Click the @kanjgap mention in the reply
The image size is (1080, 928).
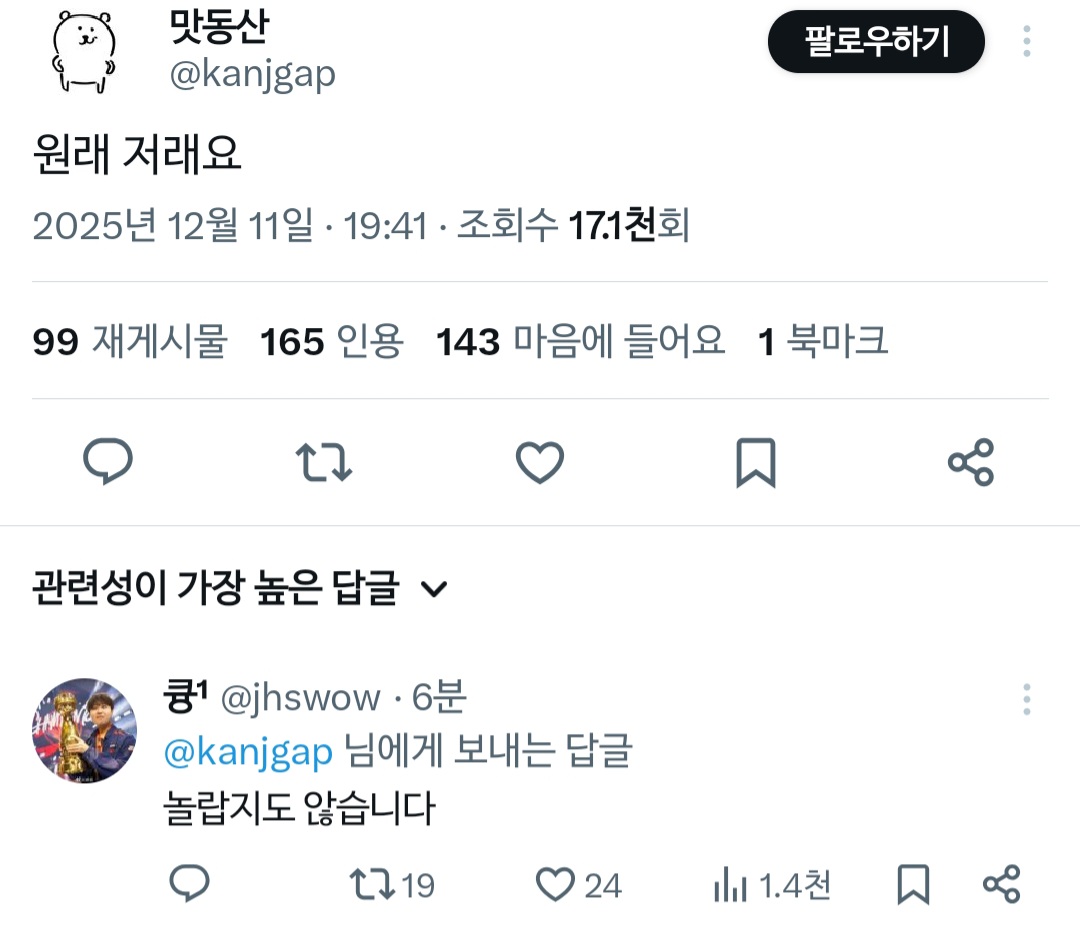248,752
